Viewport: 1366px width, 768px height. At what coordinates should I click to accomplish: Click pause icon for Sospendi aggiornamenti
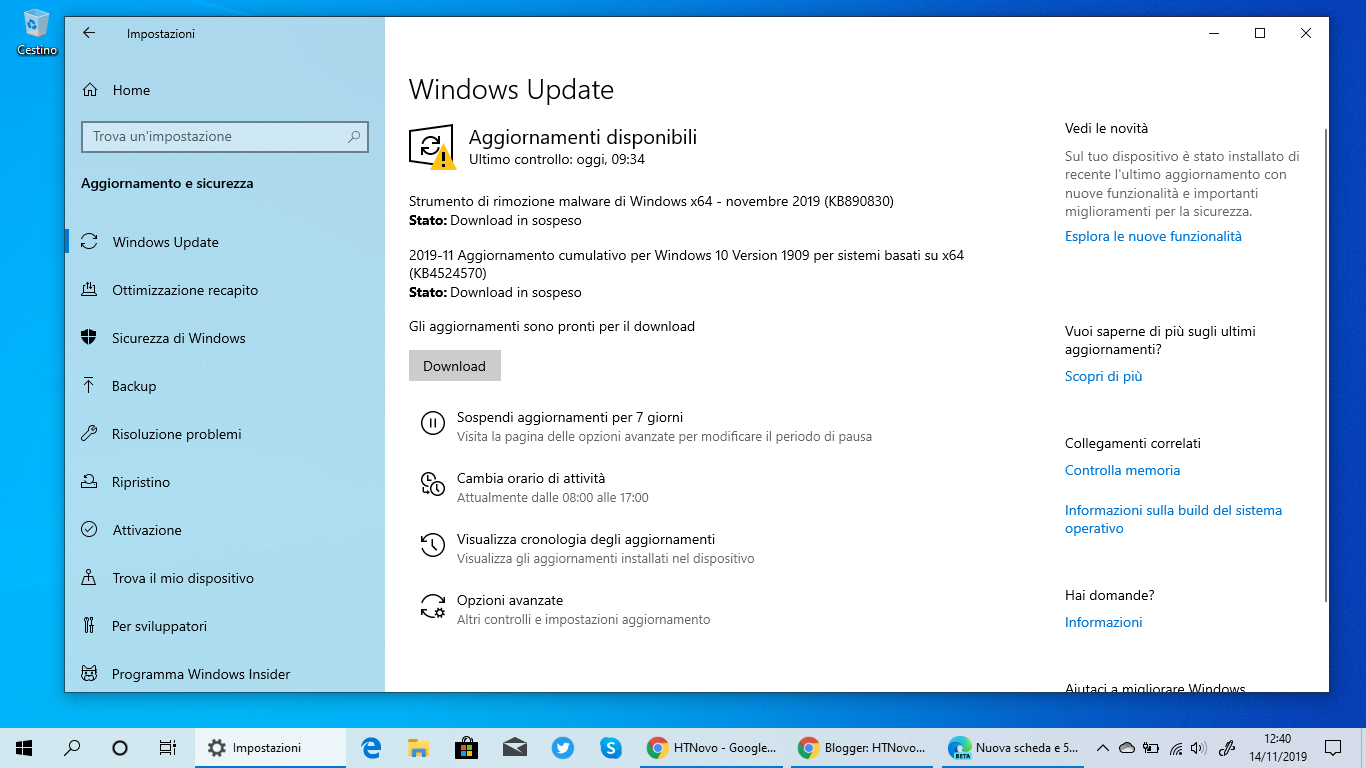click(432, 424)
